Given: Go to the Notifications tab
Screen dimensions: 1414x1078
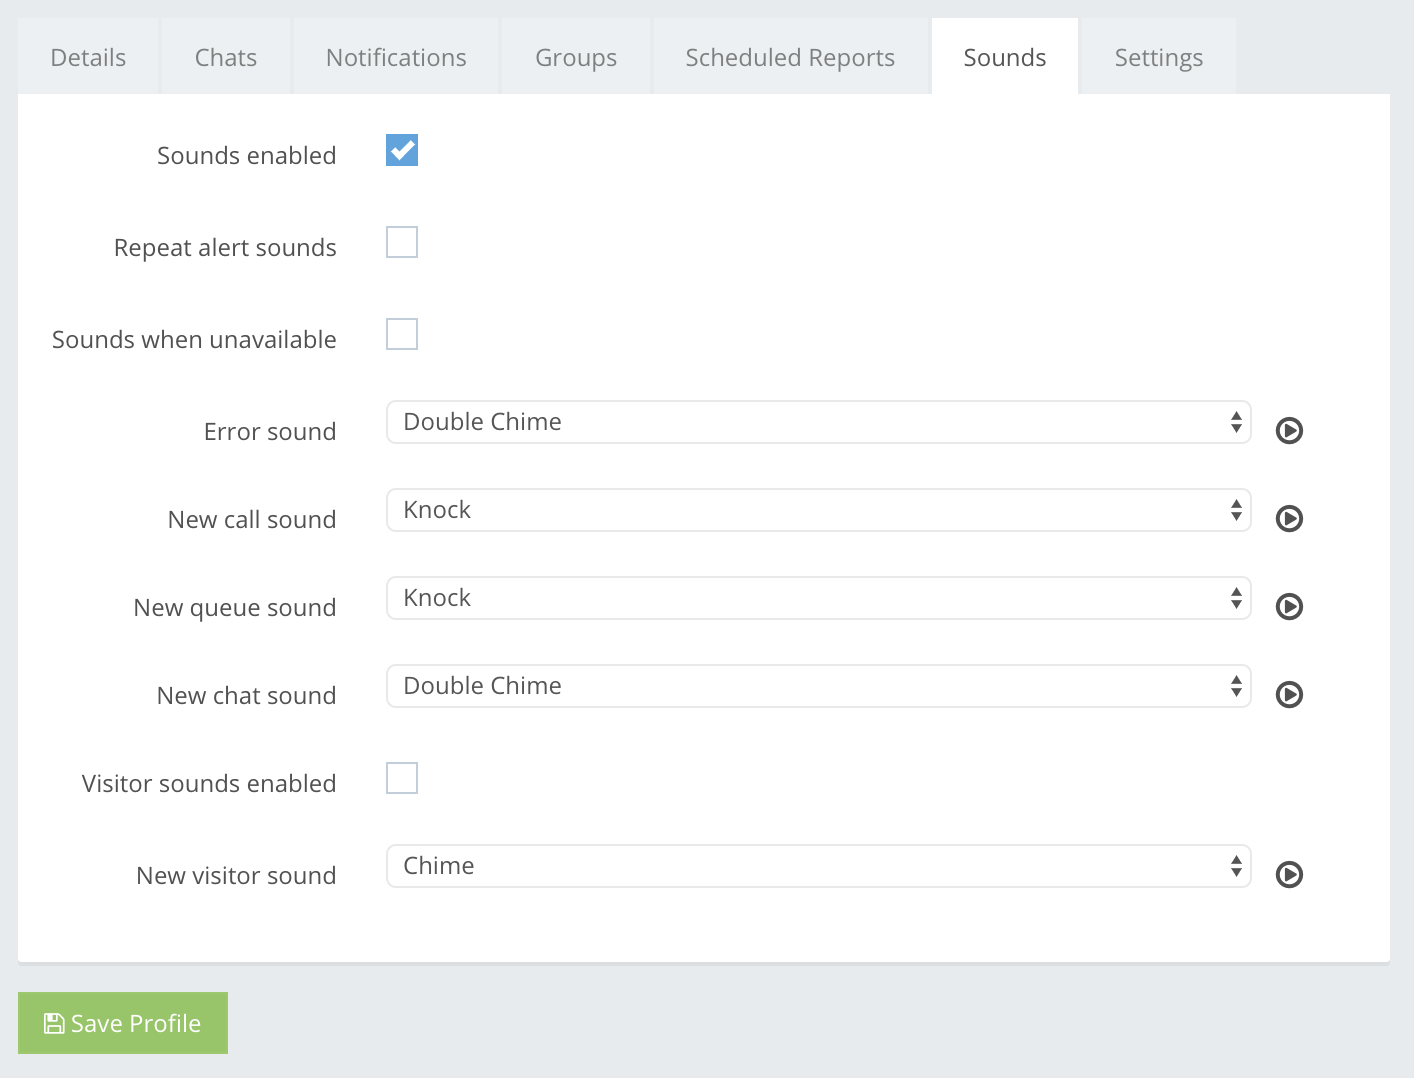Looking at the screenshot, I should click(x=396, y=58).
